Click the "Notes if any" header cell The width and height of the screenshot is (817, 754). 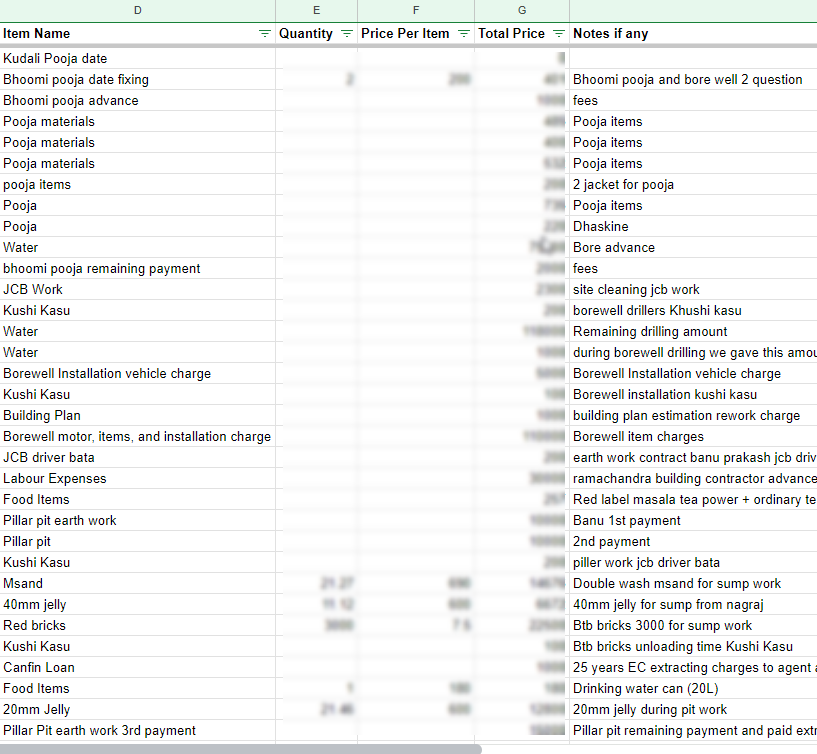[692, 34]
